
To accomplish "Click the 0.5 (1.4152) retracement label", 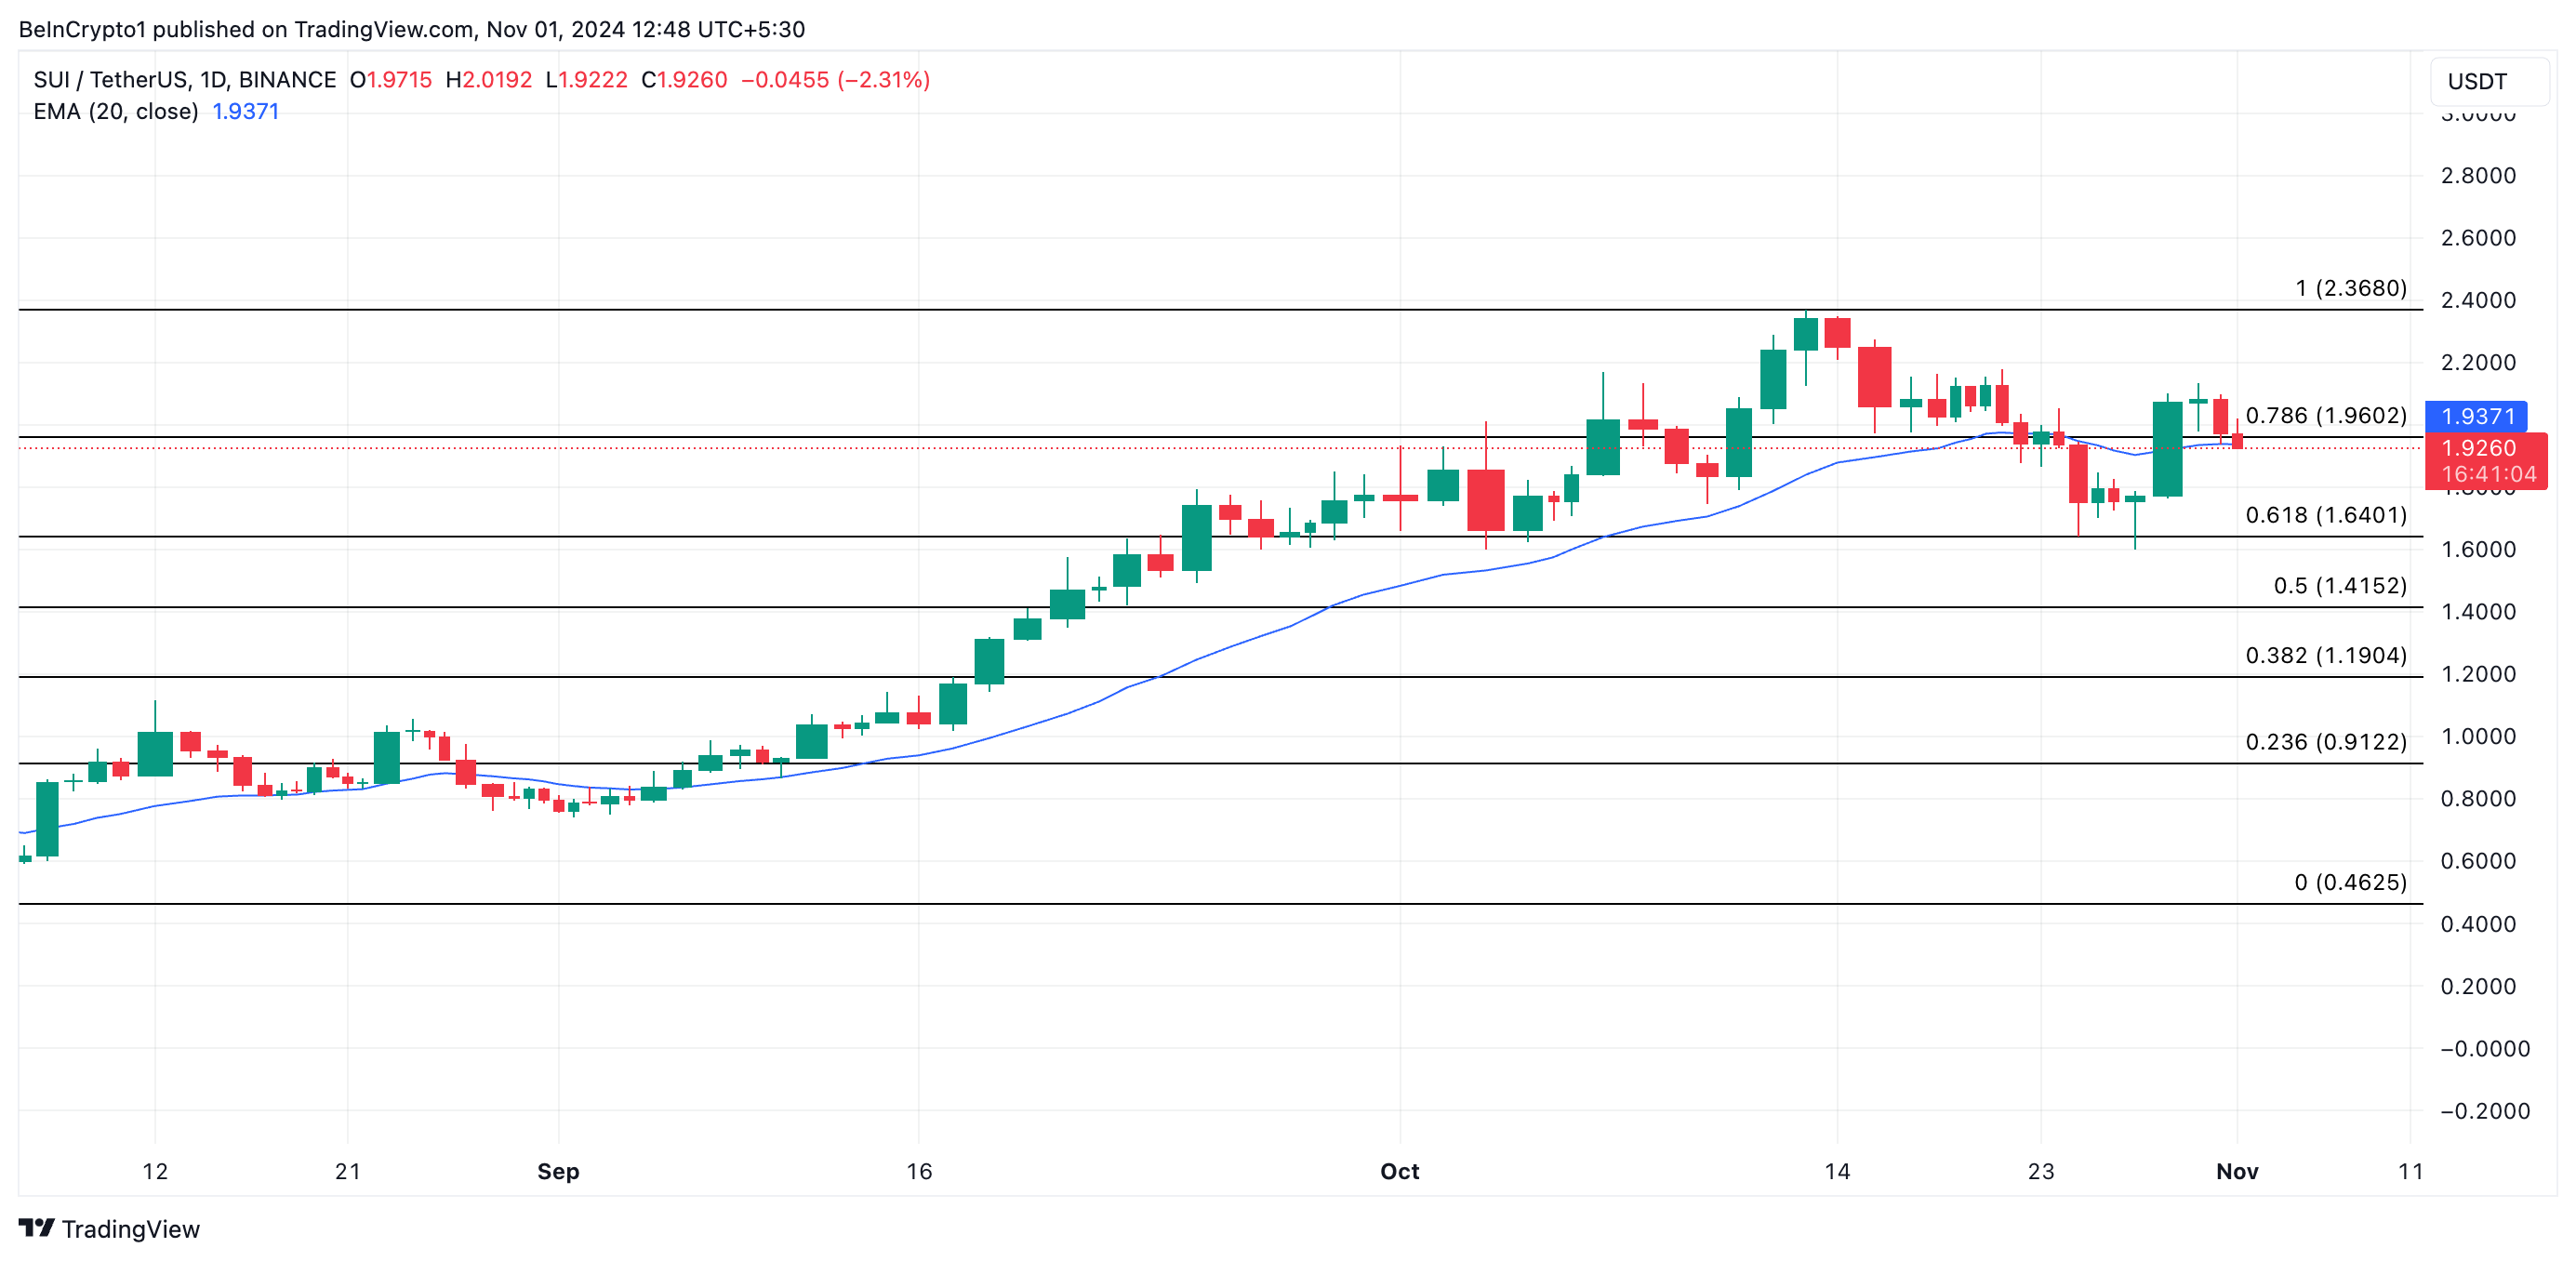I will click(2339, 586).
